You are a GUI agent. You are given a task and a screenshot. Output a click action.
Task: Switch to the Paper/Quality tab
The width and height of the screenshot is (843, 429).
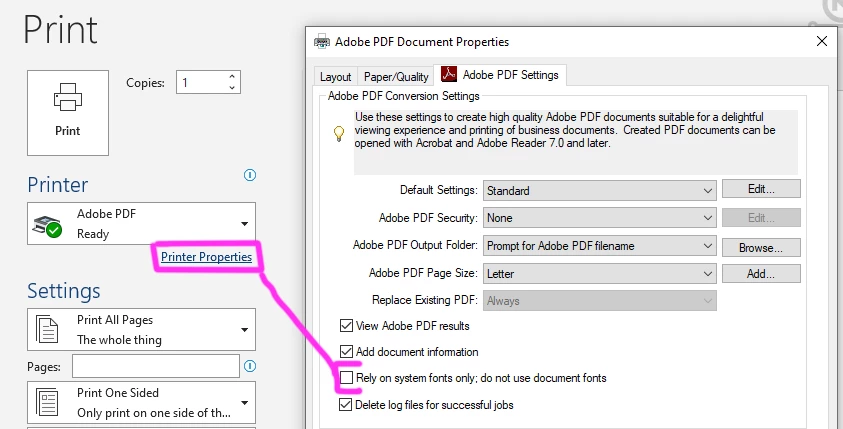[396, 77]
